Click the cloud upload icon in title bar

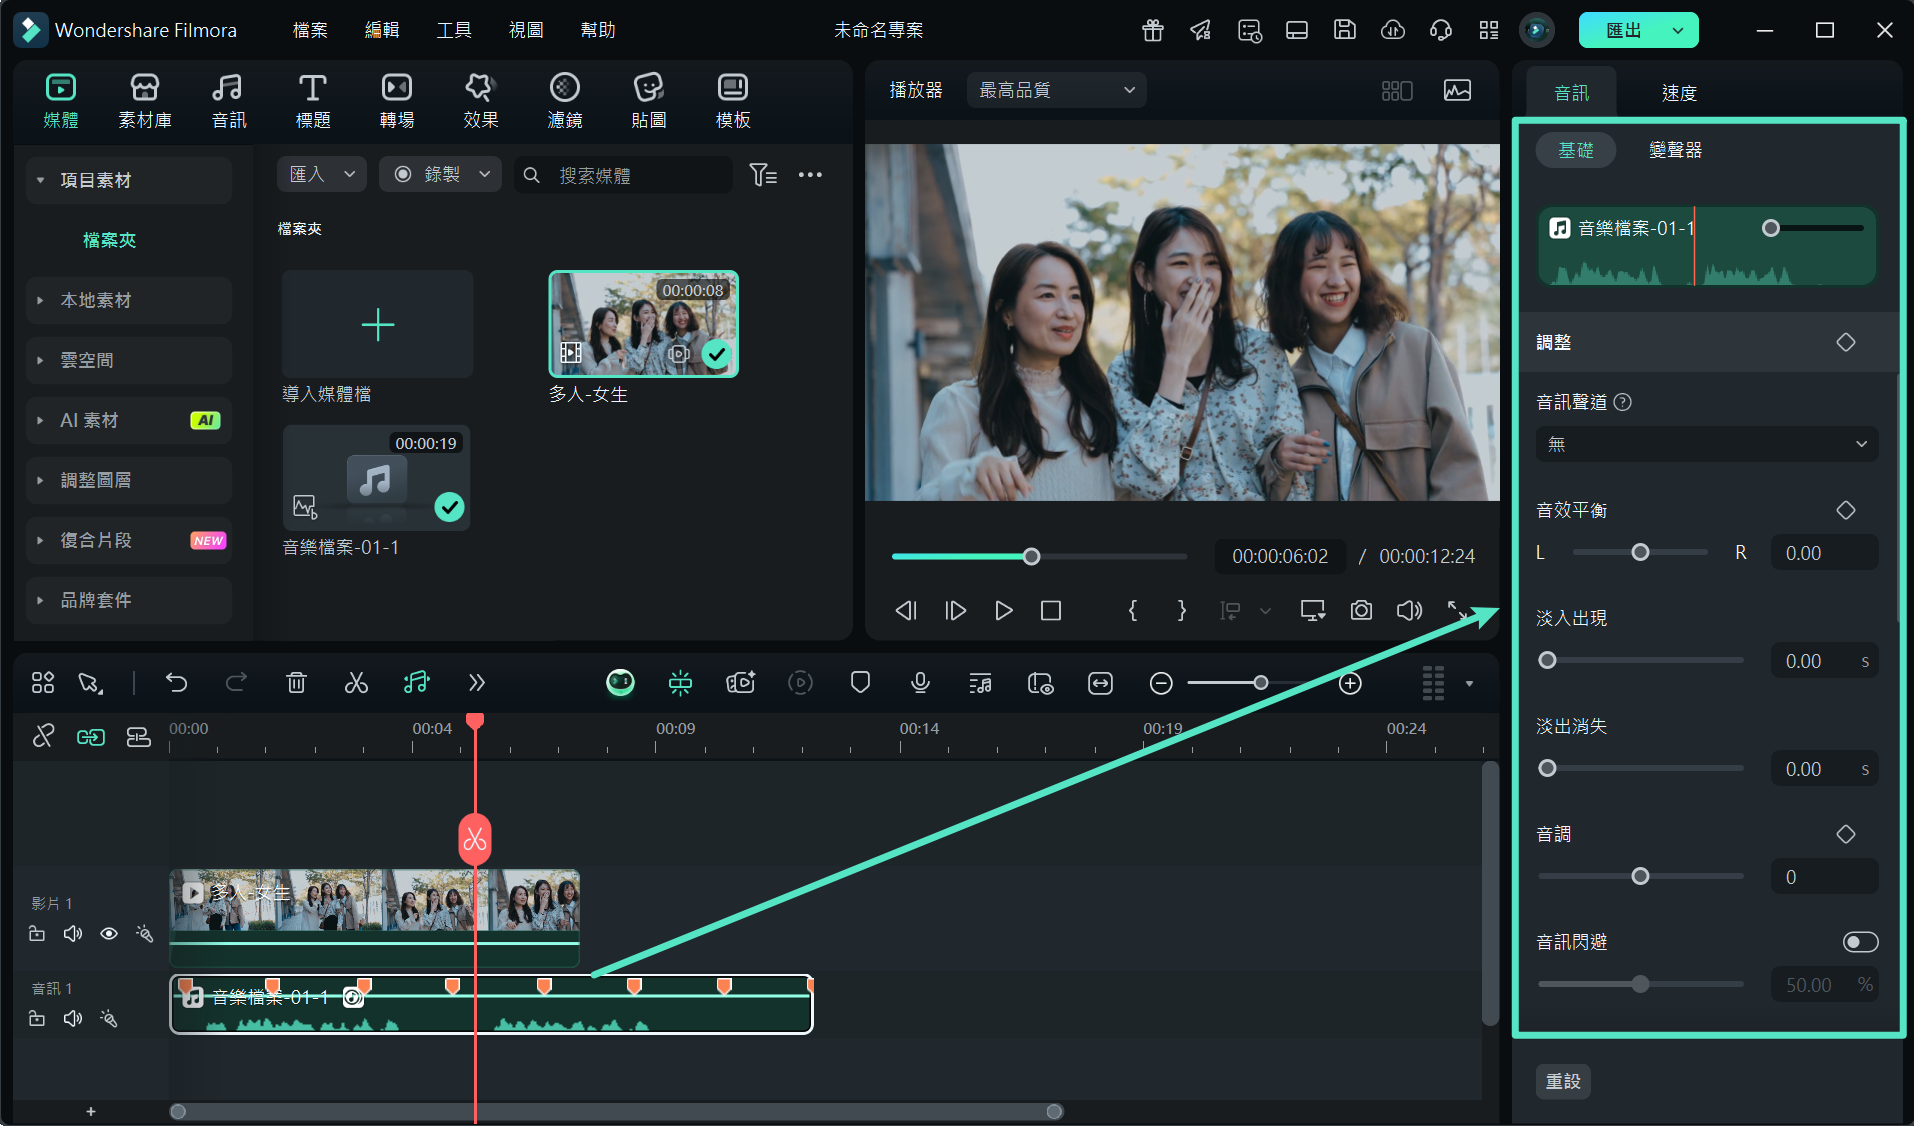click(1393, 30)
